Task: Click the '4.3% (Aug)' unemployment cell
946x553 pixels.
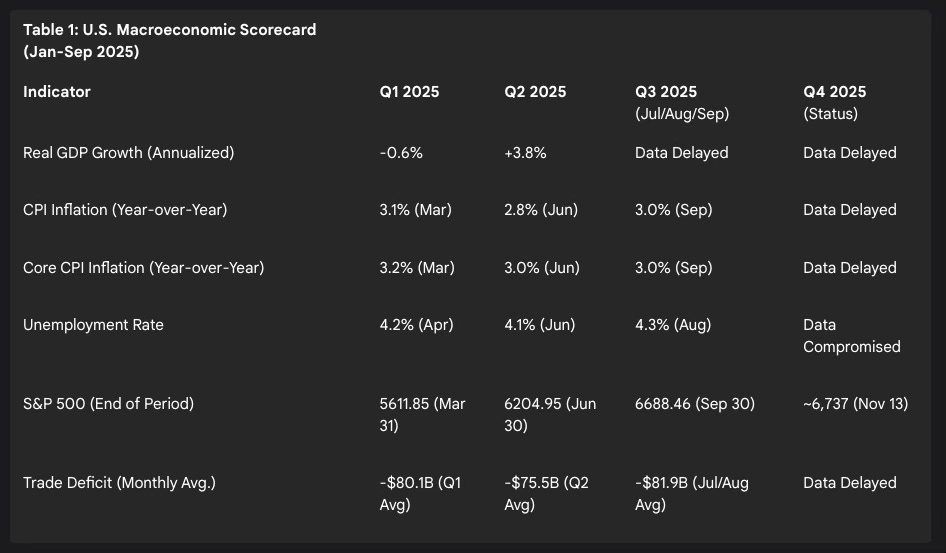Action: click(x=674, y=325)
